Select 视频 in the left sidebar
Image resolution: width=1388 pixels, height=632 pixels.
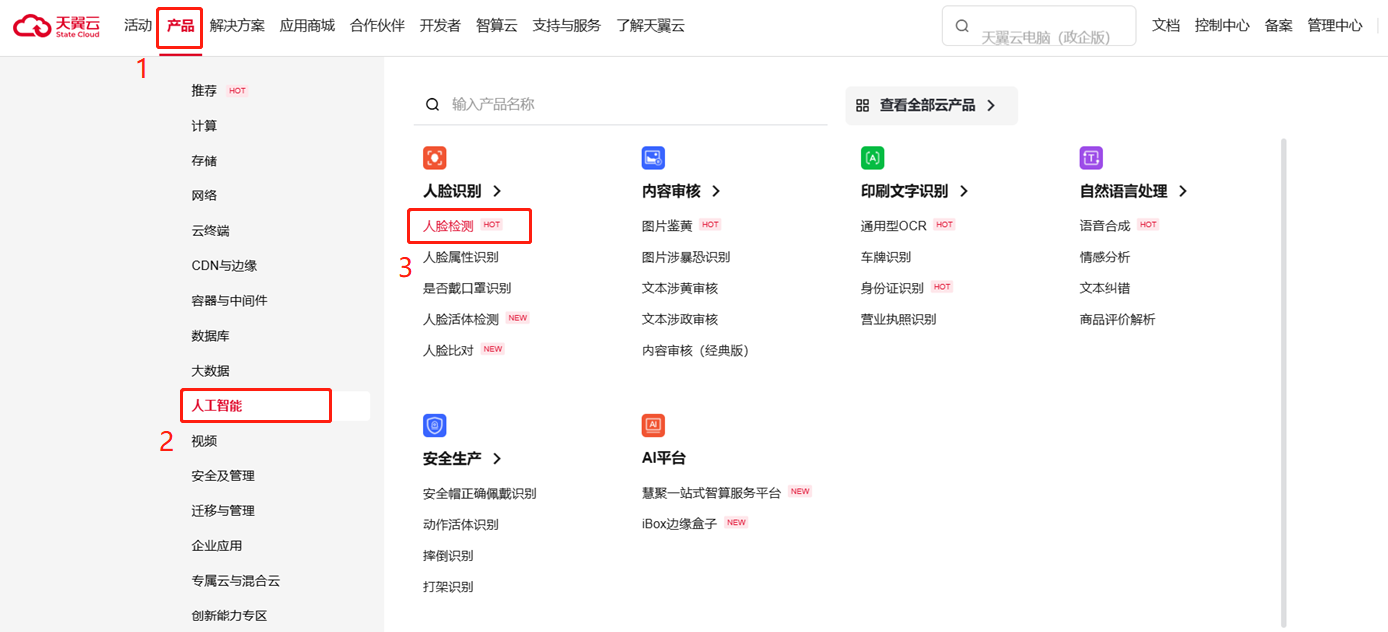pos(204,441)
